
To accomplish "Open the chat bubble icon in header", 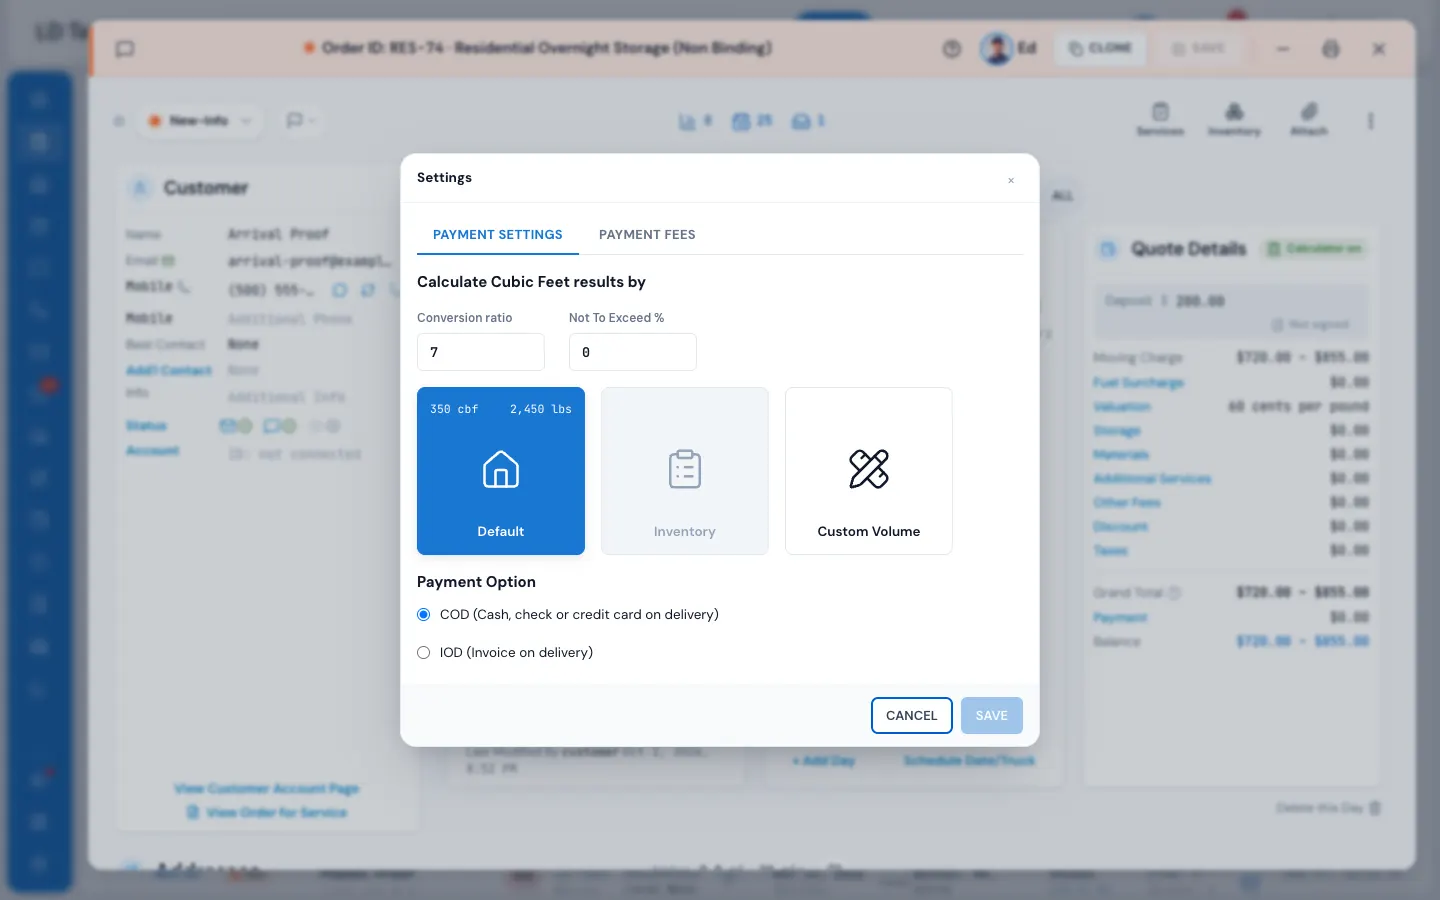I will (125, 48).
